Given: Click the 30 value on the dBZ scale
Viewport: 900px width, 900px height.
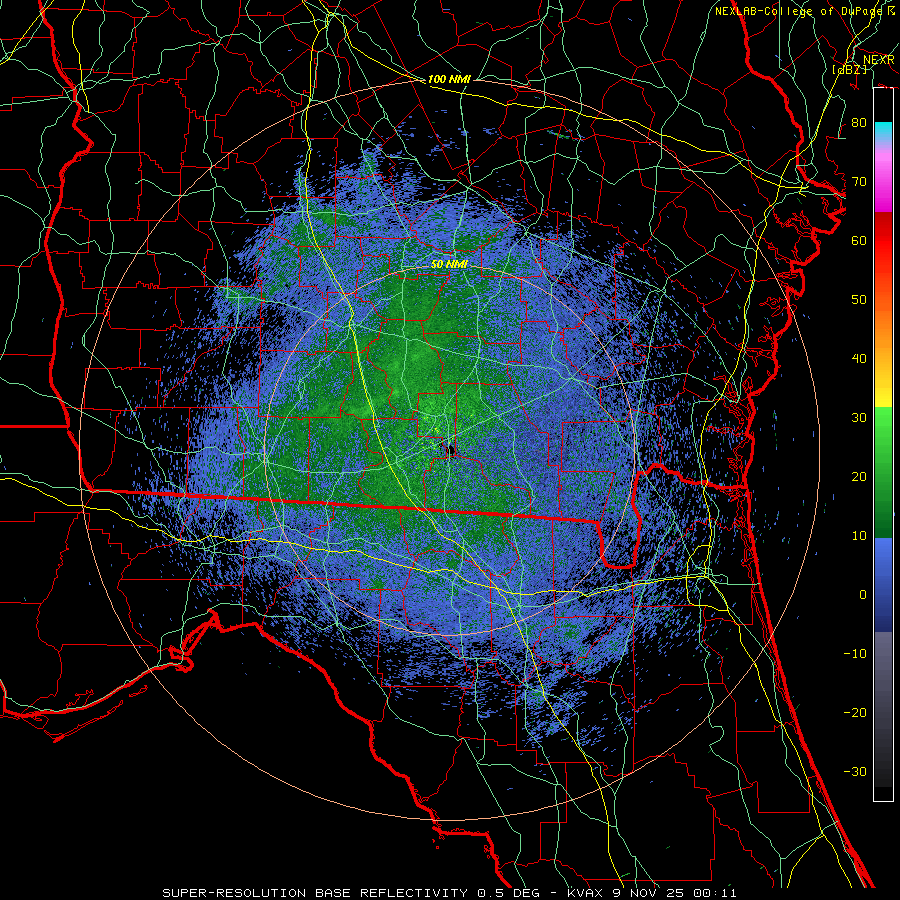Looking at the screenshot, I should pos(859,417).
